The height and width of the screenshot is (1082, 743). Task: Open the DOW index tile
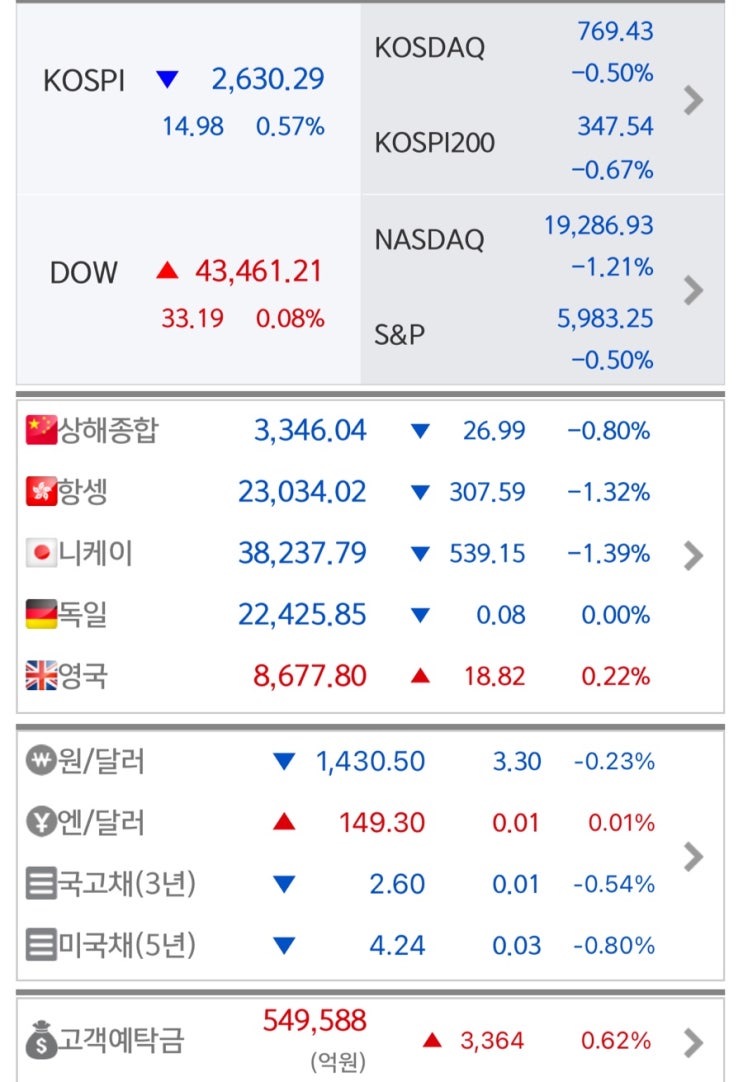pyautogui.click(x=188, y=290)
